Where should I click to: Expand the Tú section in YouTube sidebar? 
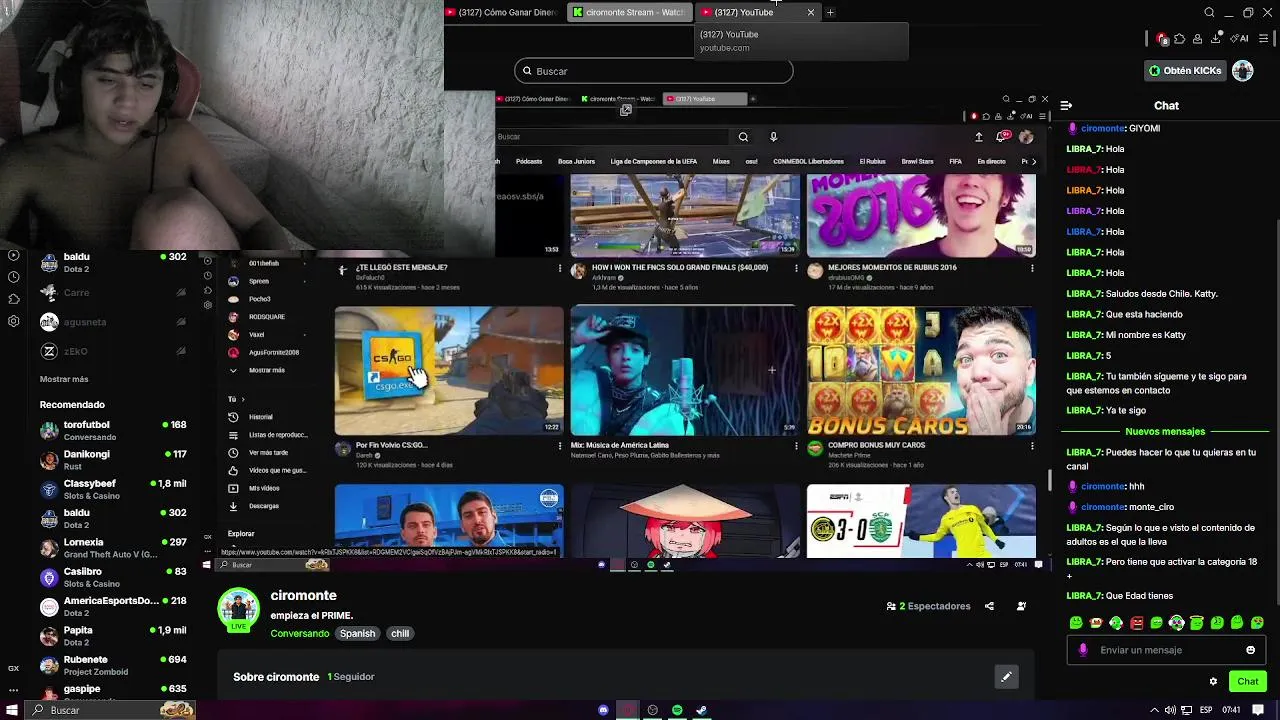[236, 399]
